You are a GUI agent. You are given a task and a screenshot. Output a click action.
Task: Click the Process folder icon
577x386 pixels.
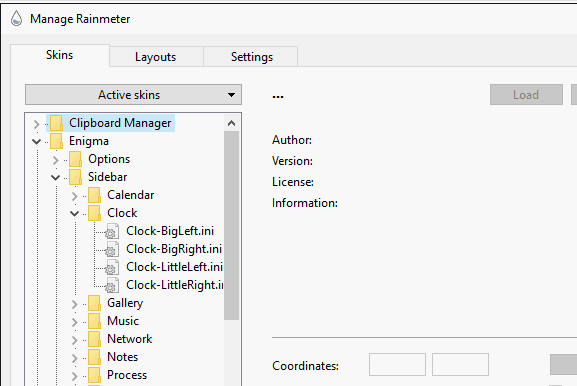click(95, 375)
